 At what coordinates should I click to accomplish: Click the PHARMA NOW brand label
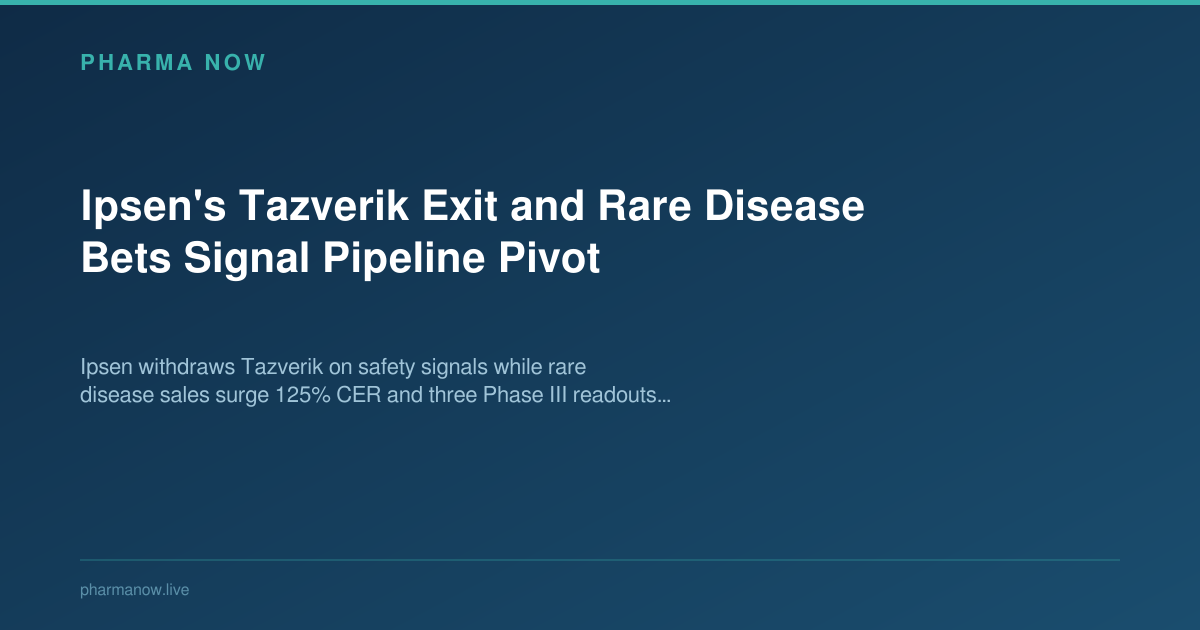click(x=173, y=63)
